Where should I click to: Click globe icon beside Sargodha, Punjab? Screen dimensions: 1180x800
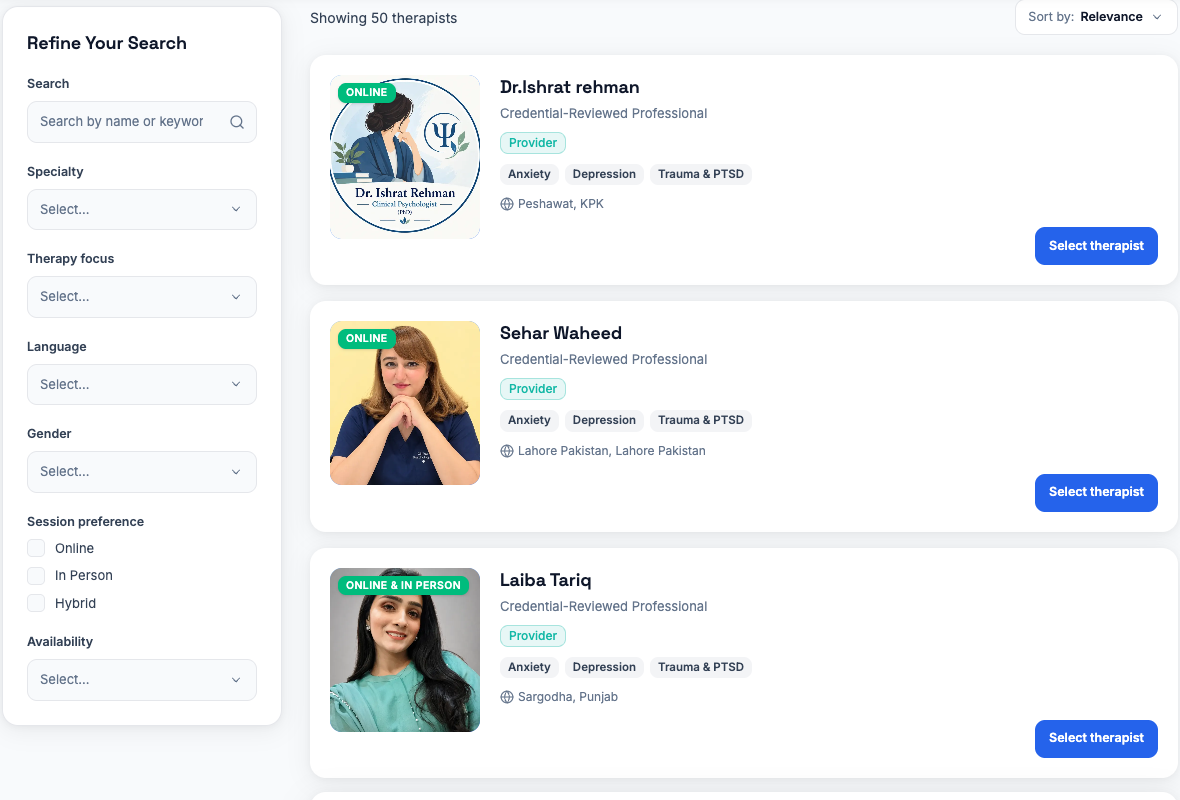[x=507, y=697]
